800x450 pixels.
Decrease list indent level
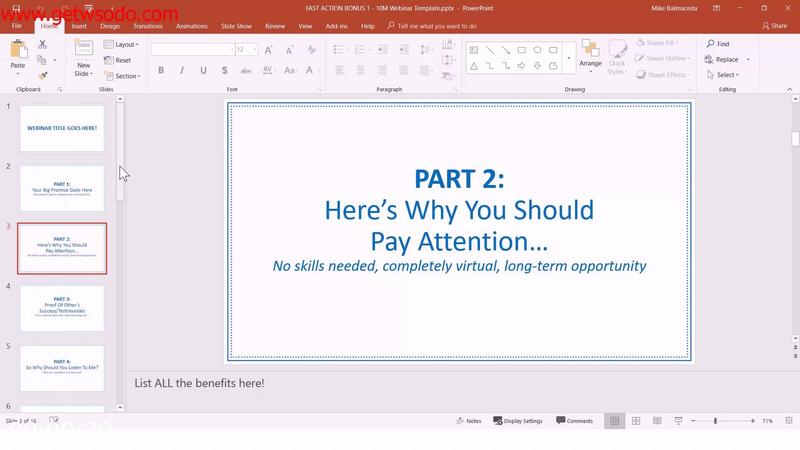click(382, 49)
